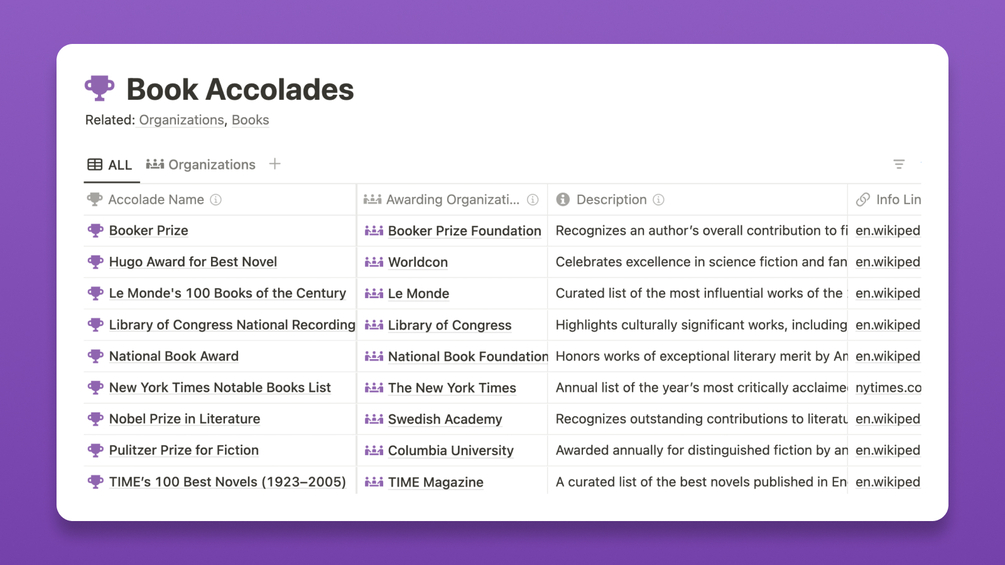Image resolution: width=1005 pixels, height=565 pixels.
Task: Click the trophy icon beside Booker Prize
Action: click(95, 231)
